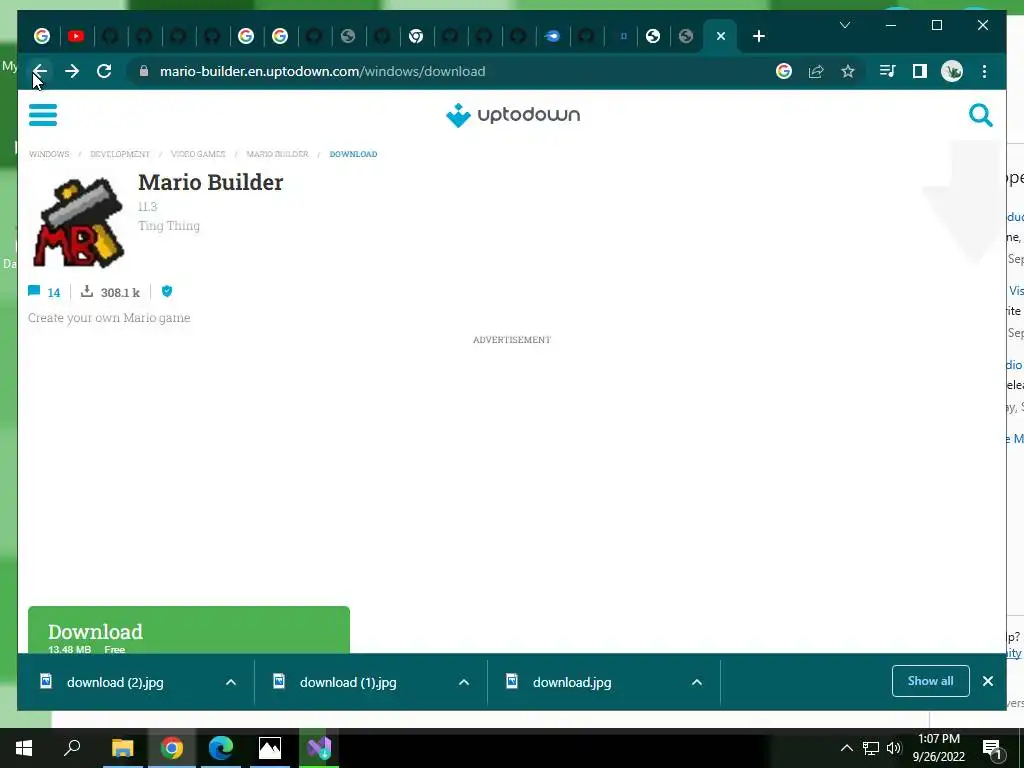Viewport: 1024px width, 768px height.
Task: Open Microsoft Edge from taskbar
Action: tap(221, 748)
